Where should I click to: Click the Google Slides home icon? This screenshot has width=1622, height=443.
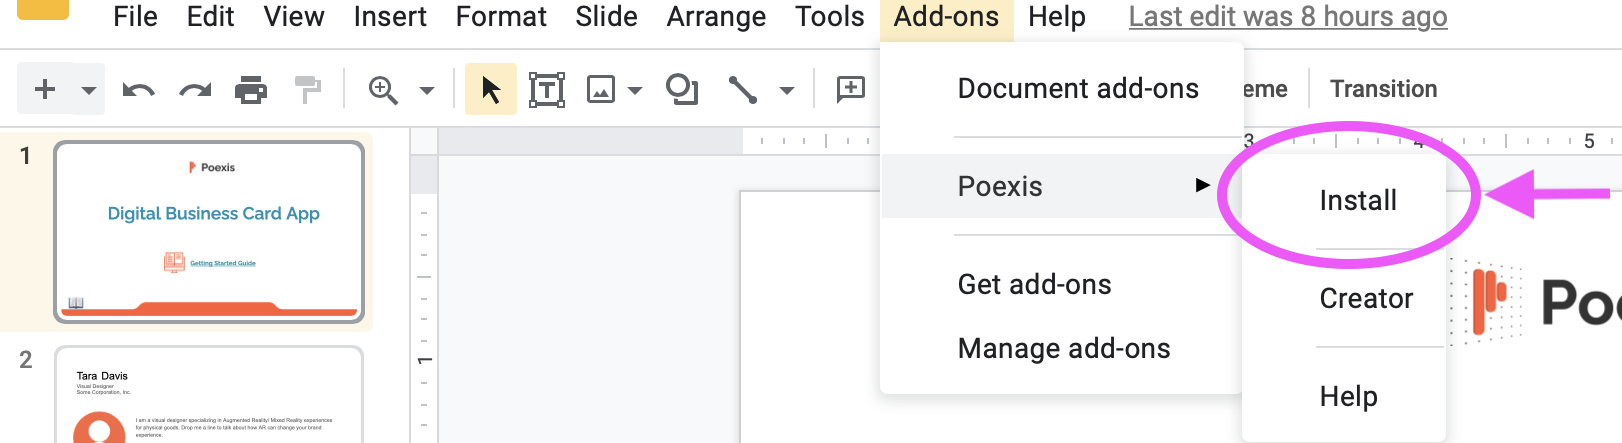[43, 9]
